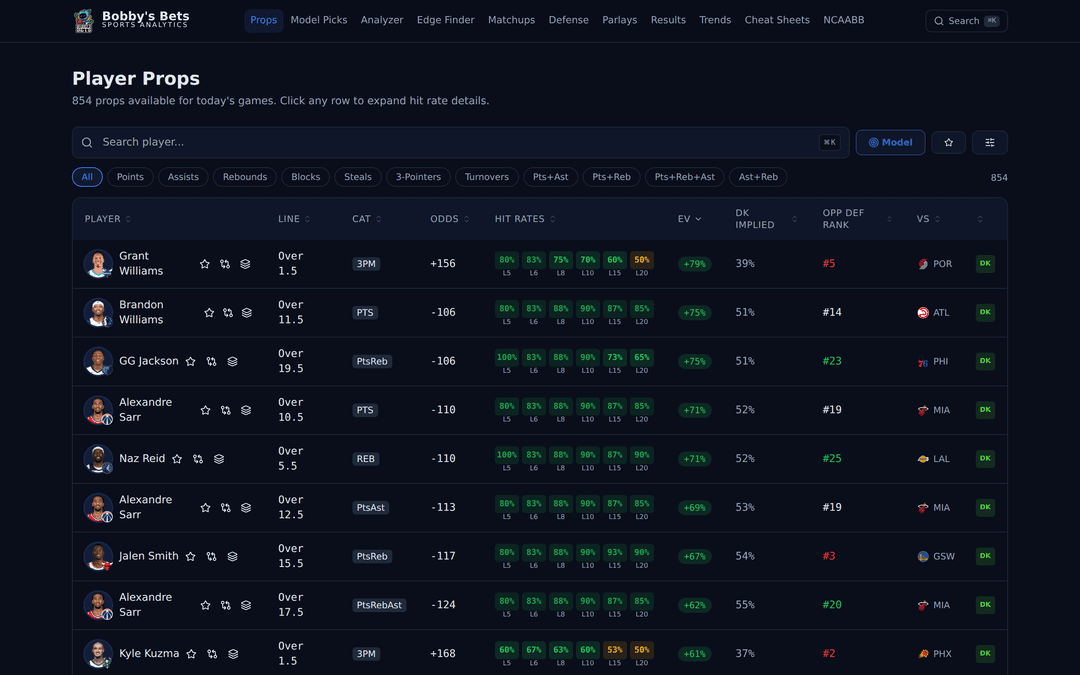Screen dimensions: 1080x675
Task: Sort table by CAT column
Action: (x=367, y=219)
